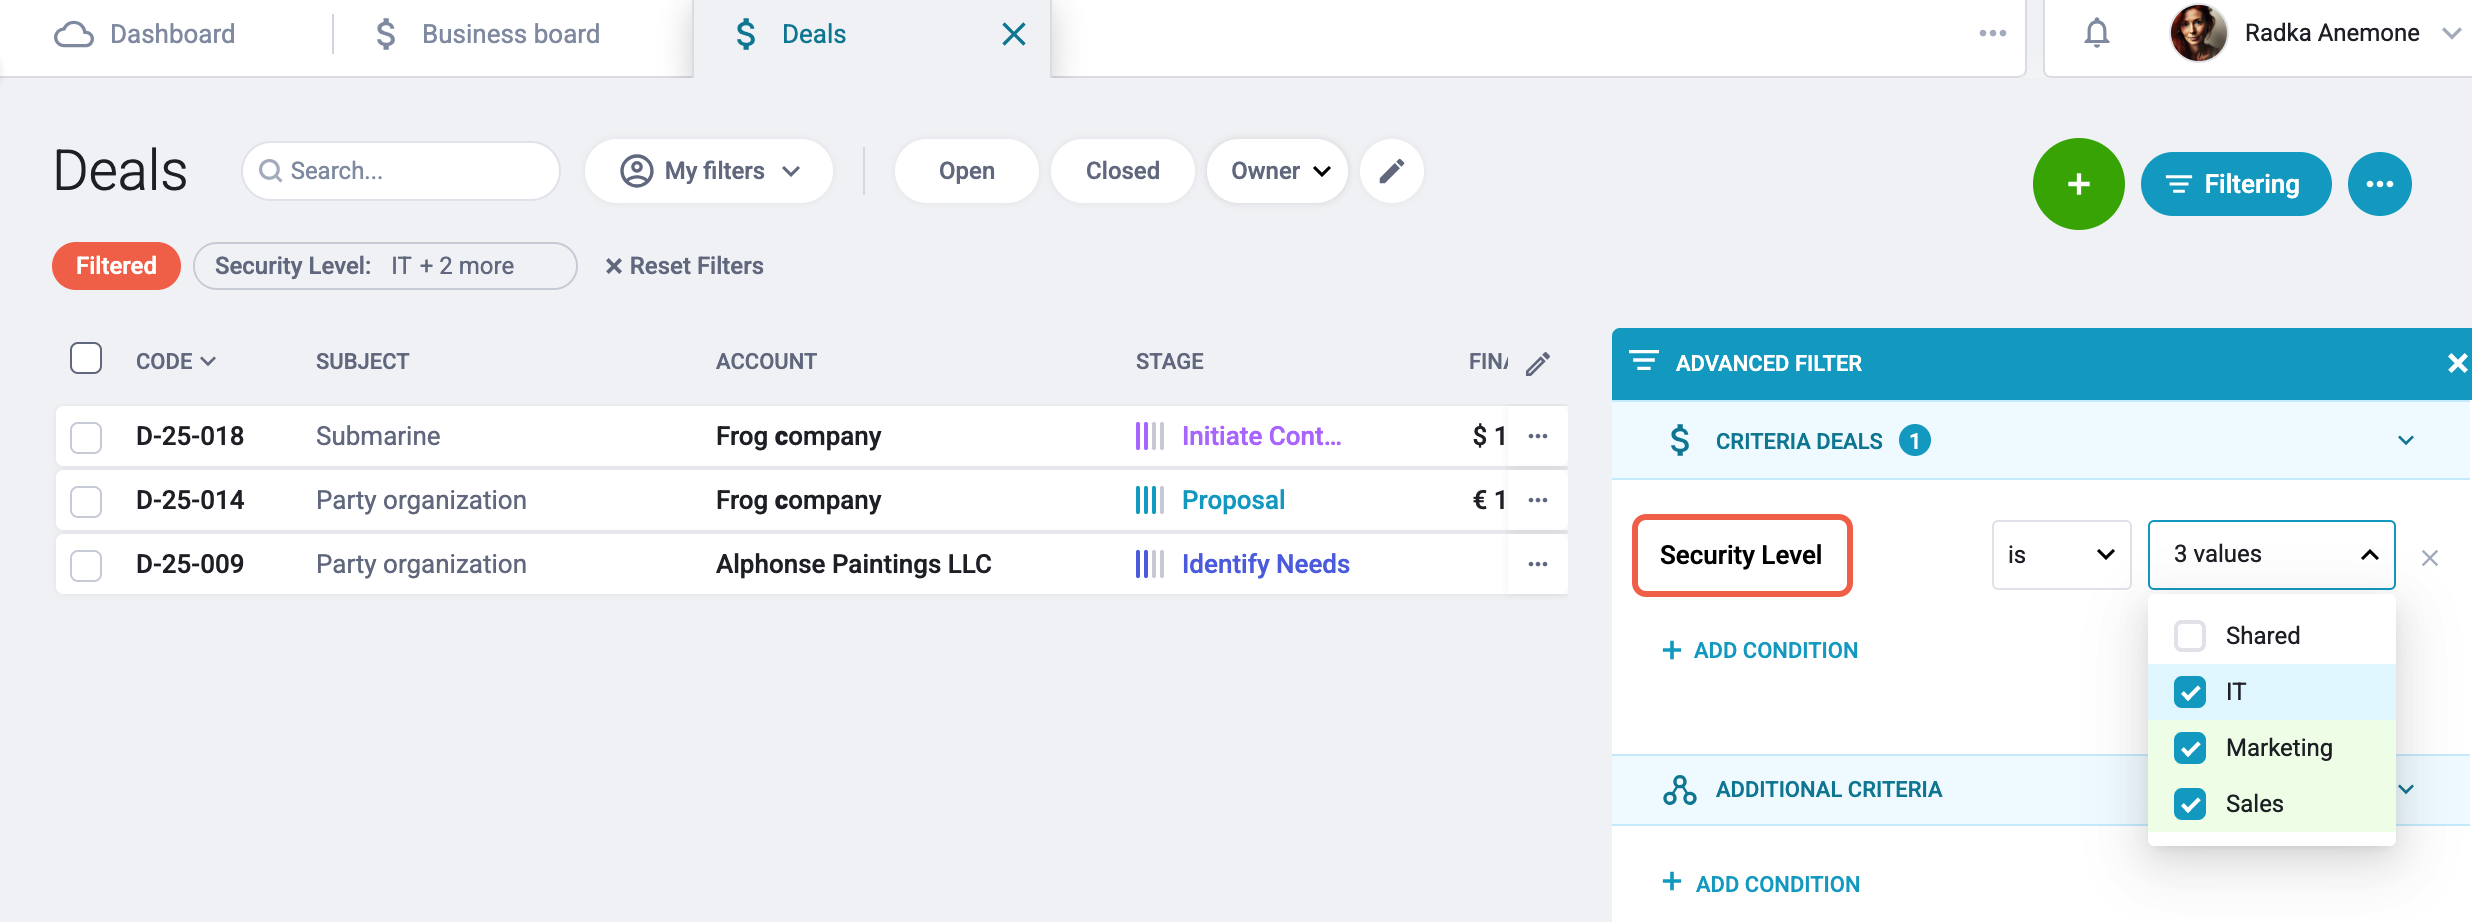Click stage progress bars for Submarine deal

tap(1150, 436)
